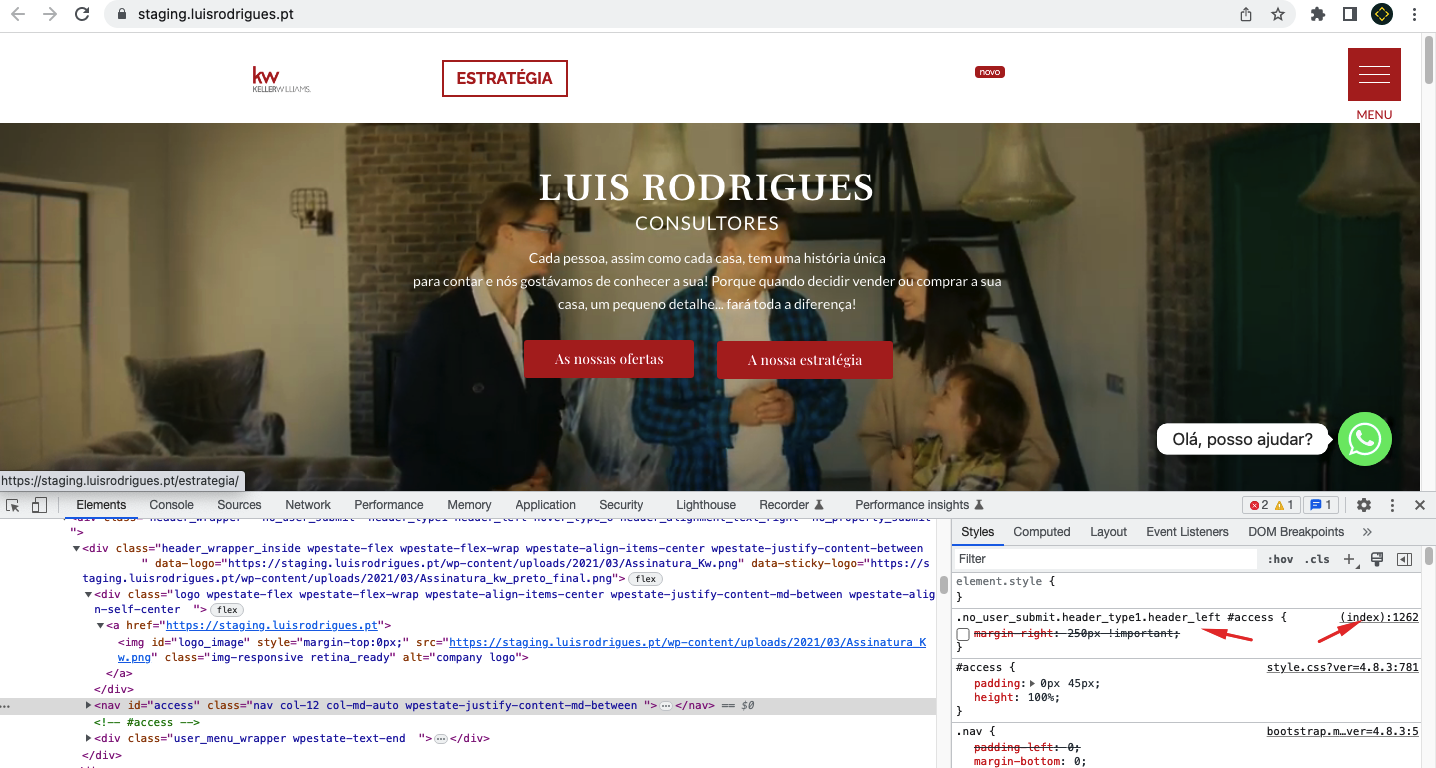Screen dimensions: 1436x768
Task: Open style.css?ver=4.8.3:781 source link
Action: tap(1343, 667)
